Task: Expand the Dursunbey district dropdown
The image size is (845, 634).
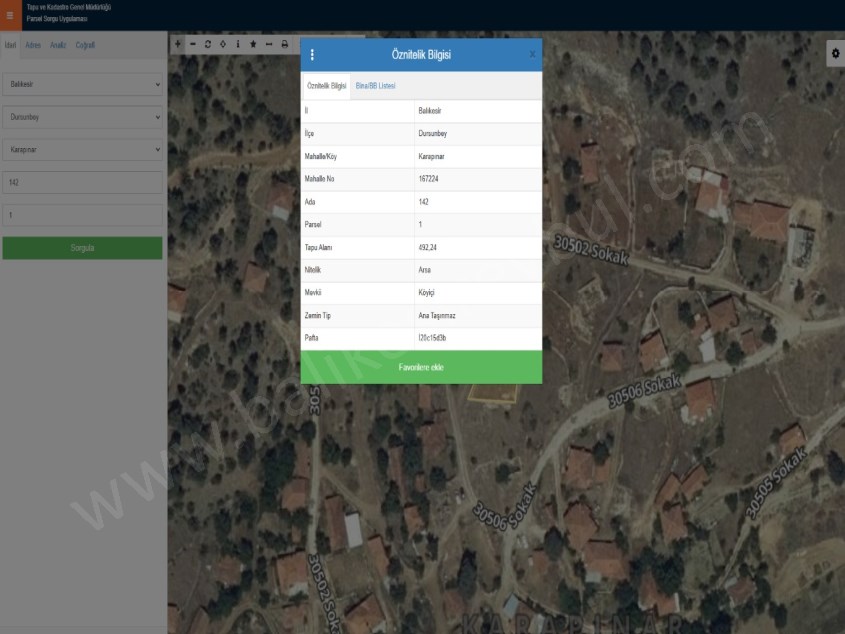Action: (82, 117)
